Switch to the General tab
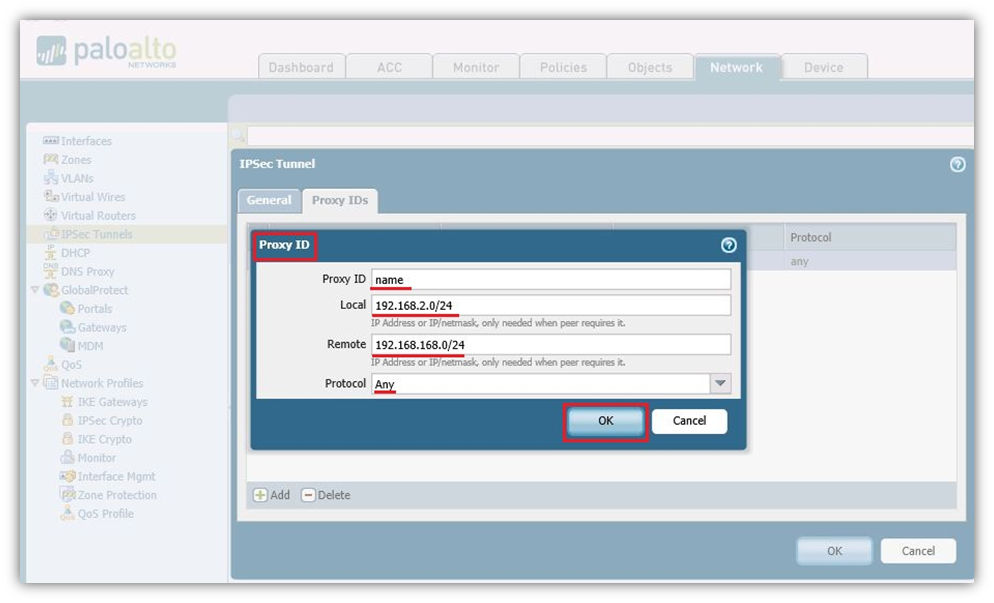Viewport: 994px width, 603px height. coord(269,200)
